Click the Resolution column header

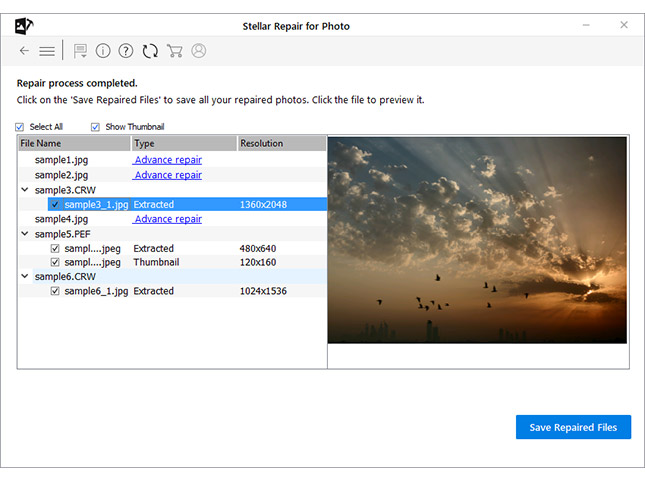tap(281, 144)
